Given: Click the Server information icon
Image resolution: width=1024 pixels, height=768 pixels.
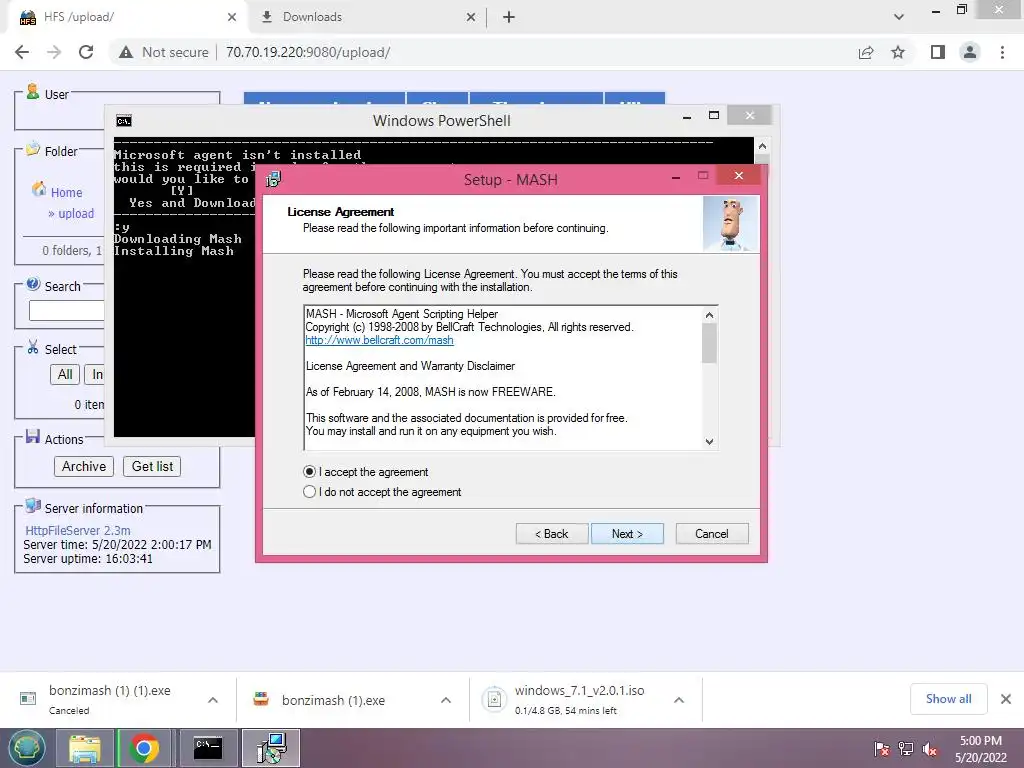Looking at the screenshot, I should pos(33,505).
